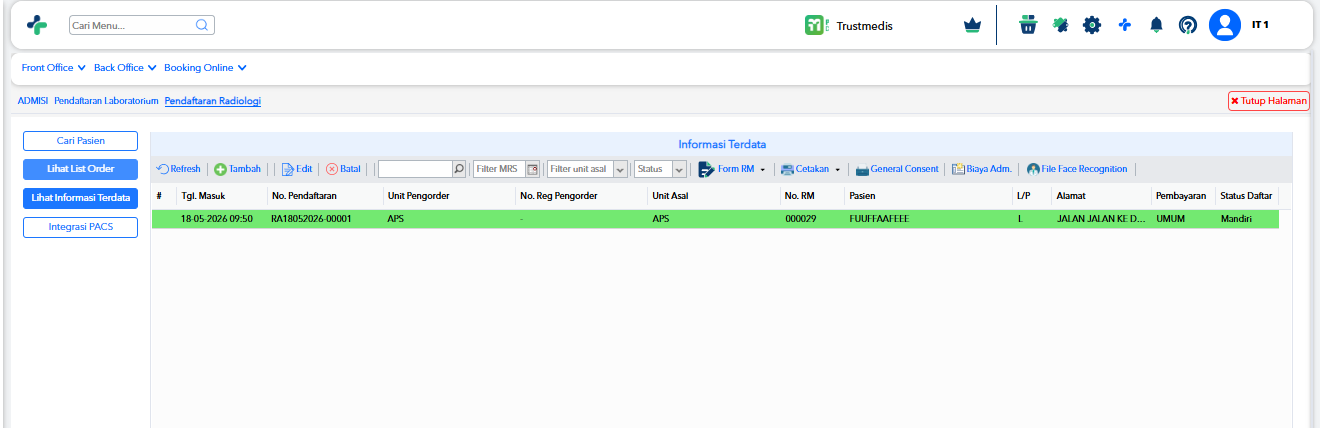Click the Status Daftar column header
Viewport: 1320px width, 428px height.
coord(1246,196)
